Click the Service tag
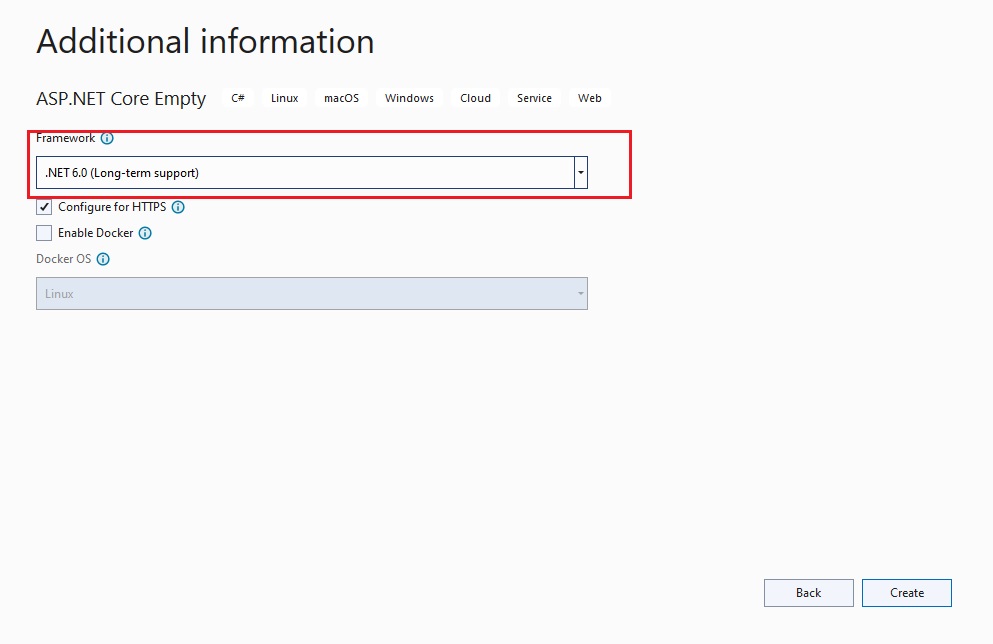 tap(534, 98)
